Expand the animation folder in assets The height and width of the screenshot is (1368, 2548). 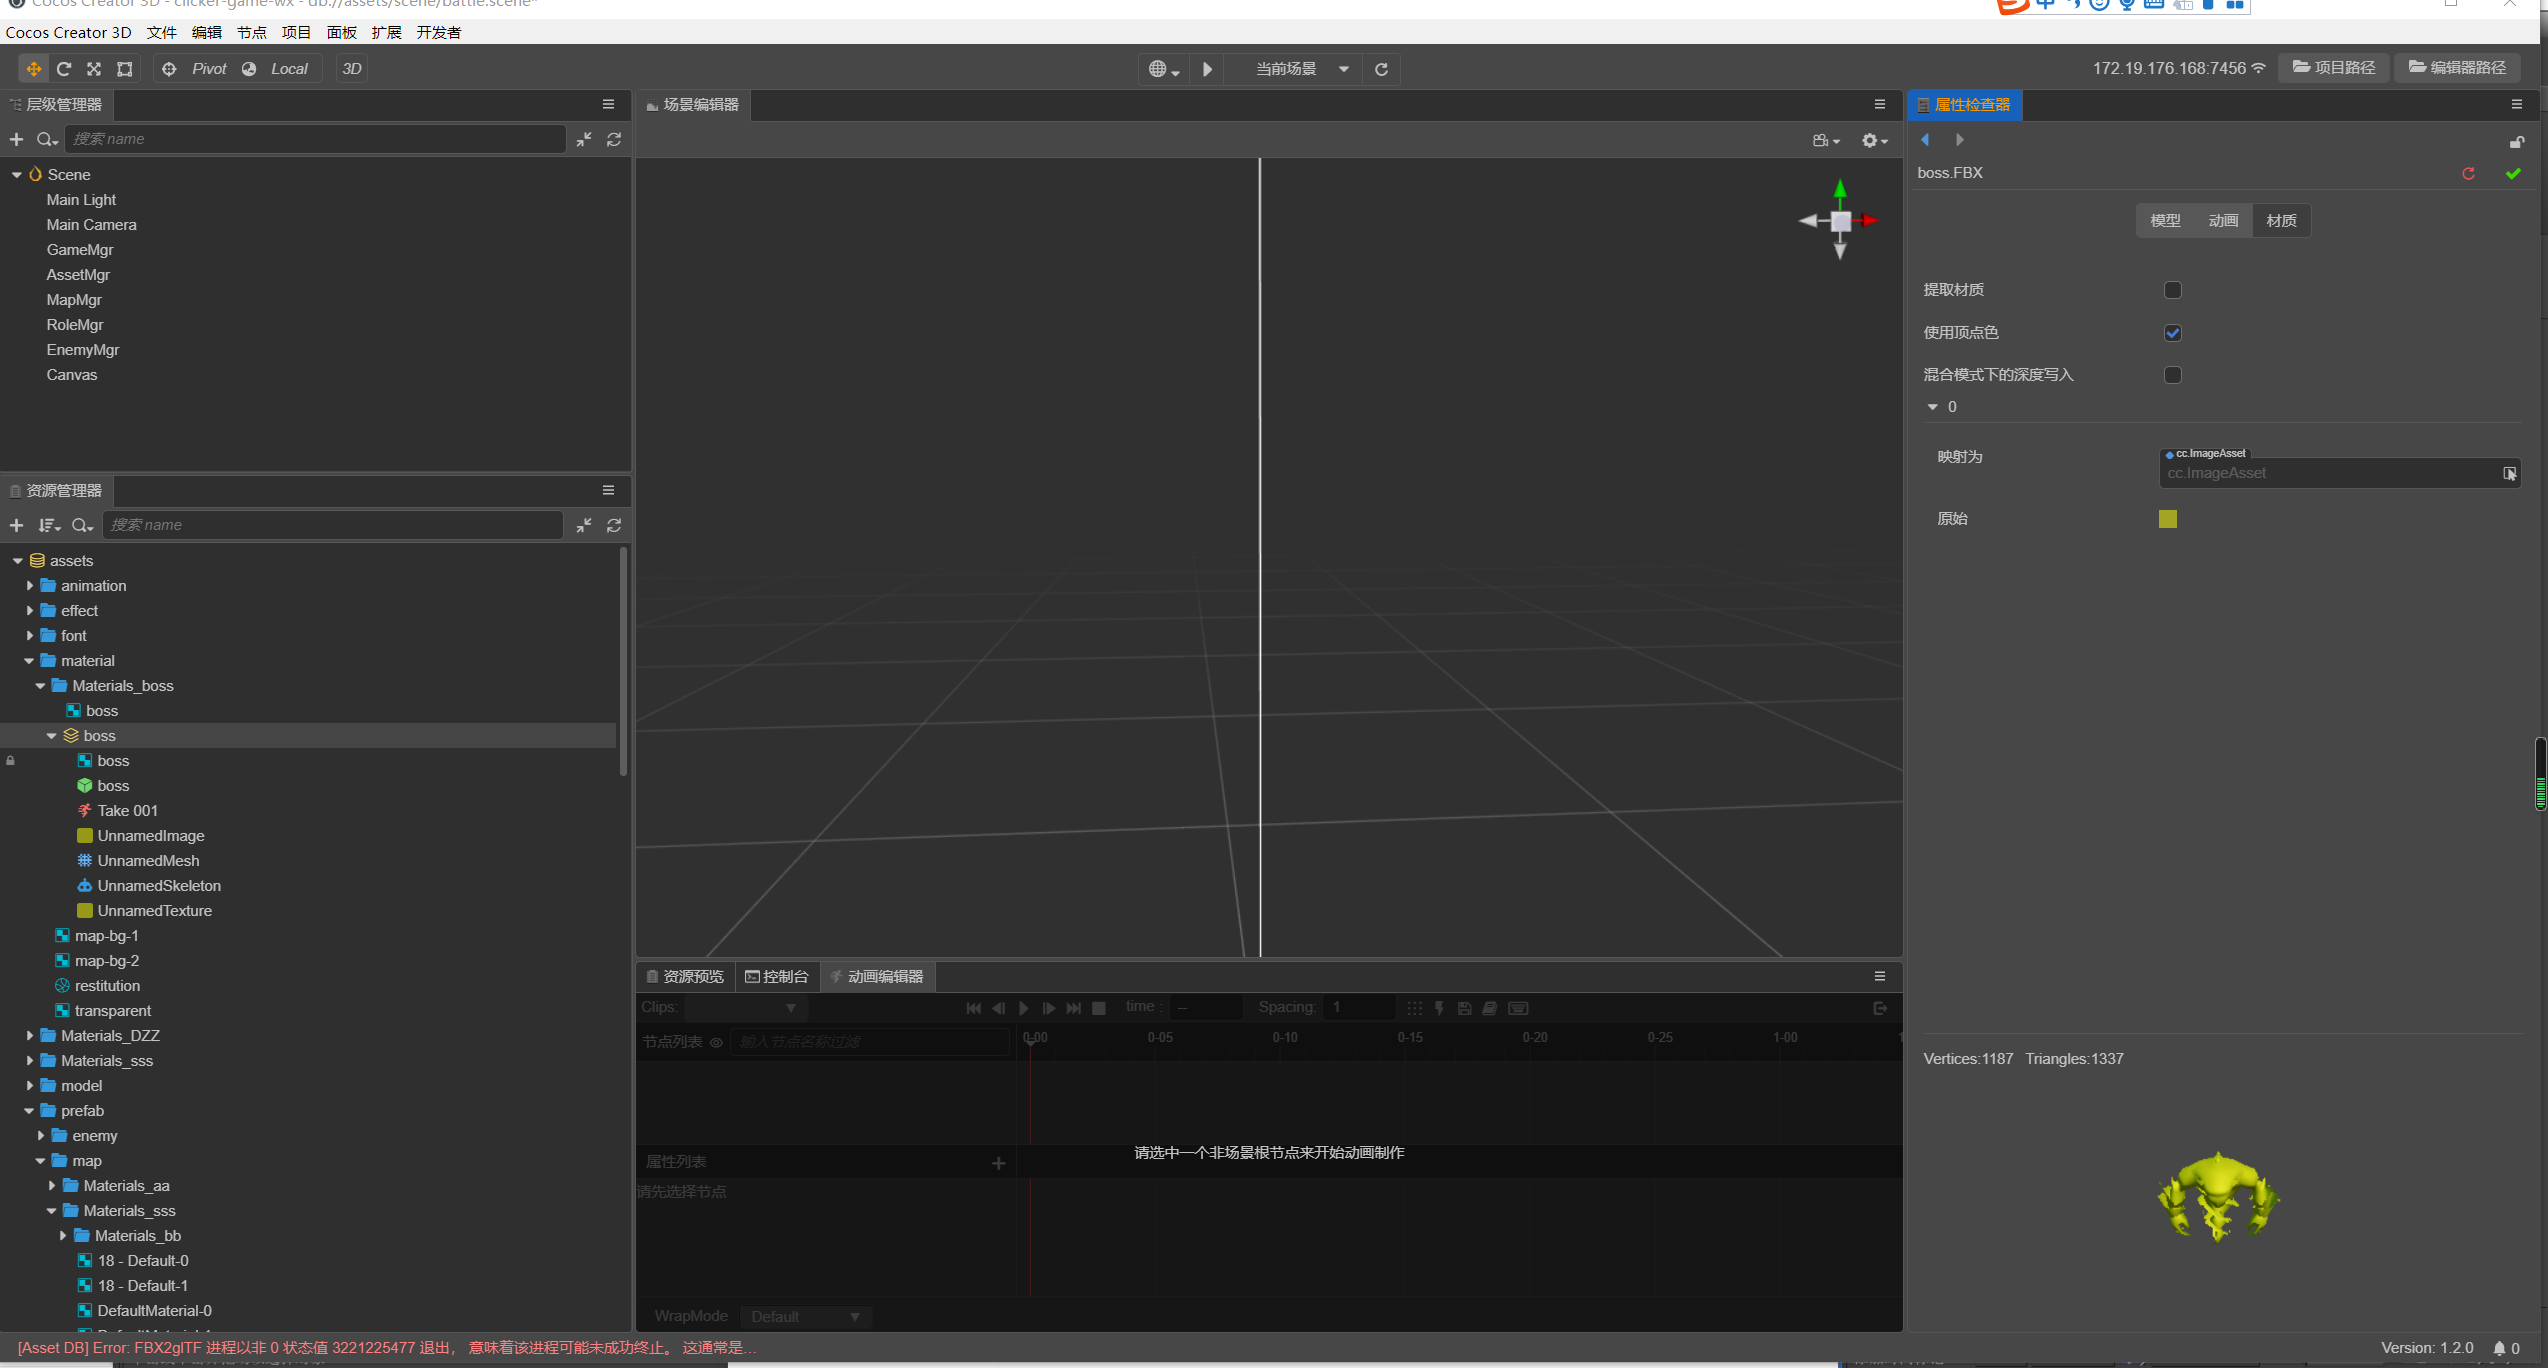pos(30,586)
